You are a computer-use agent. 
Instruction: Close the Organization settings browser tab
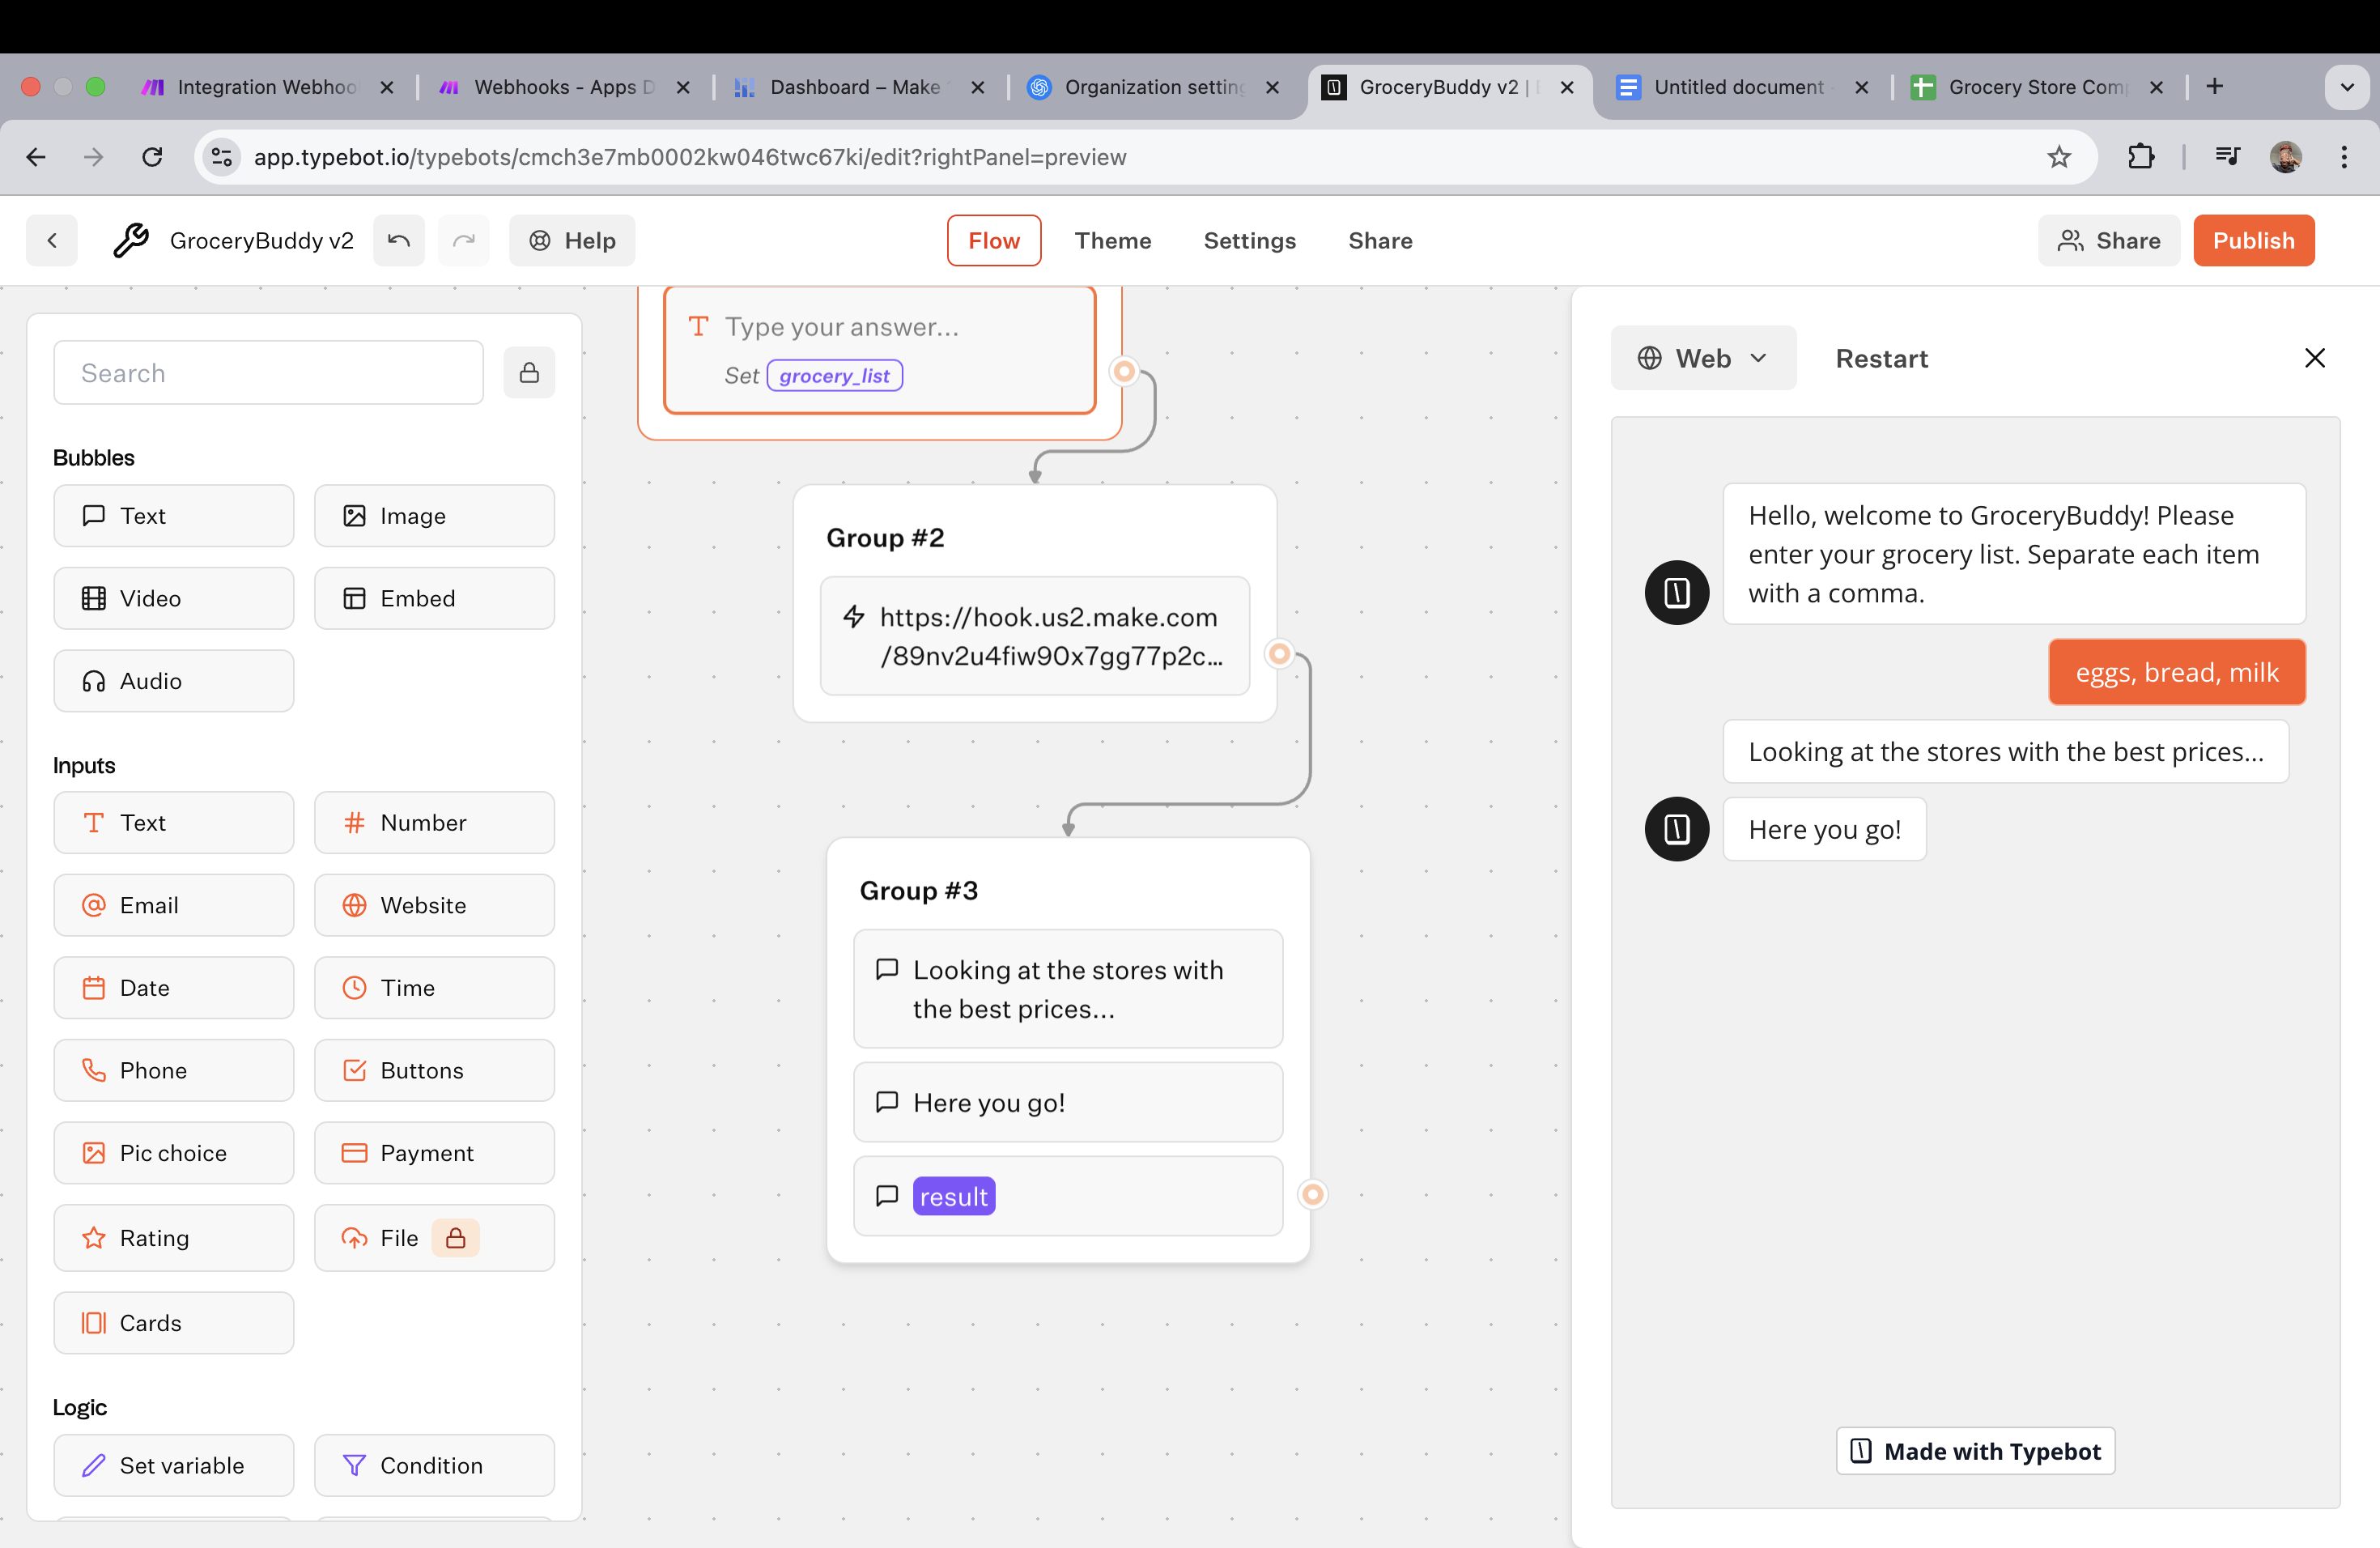[x=1272, y=88]
